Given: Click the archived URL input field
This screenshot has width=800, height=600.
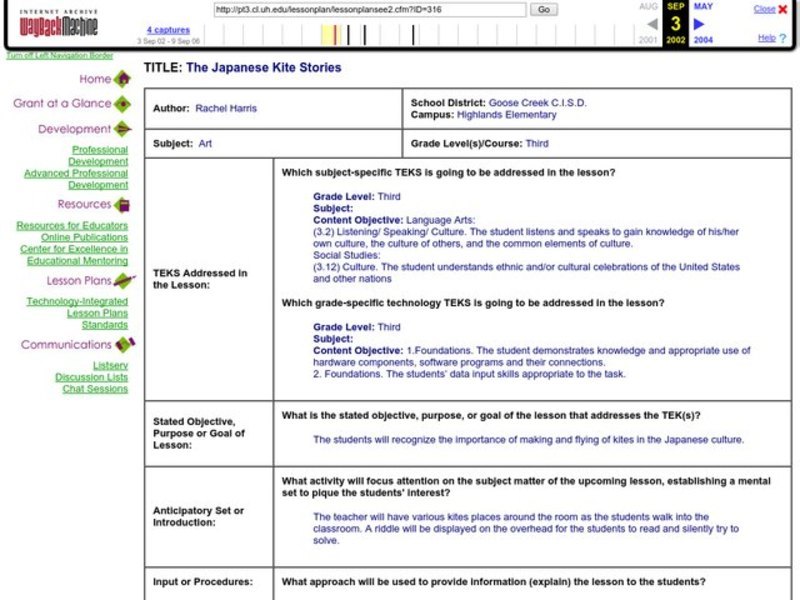Looking at the screenshot, I should tap(369, 9).
